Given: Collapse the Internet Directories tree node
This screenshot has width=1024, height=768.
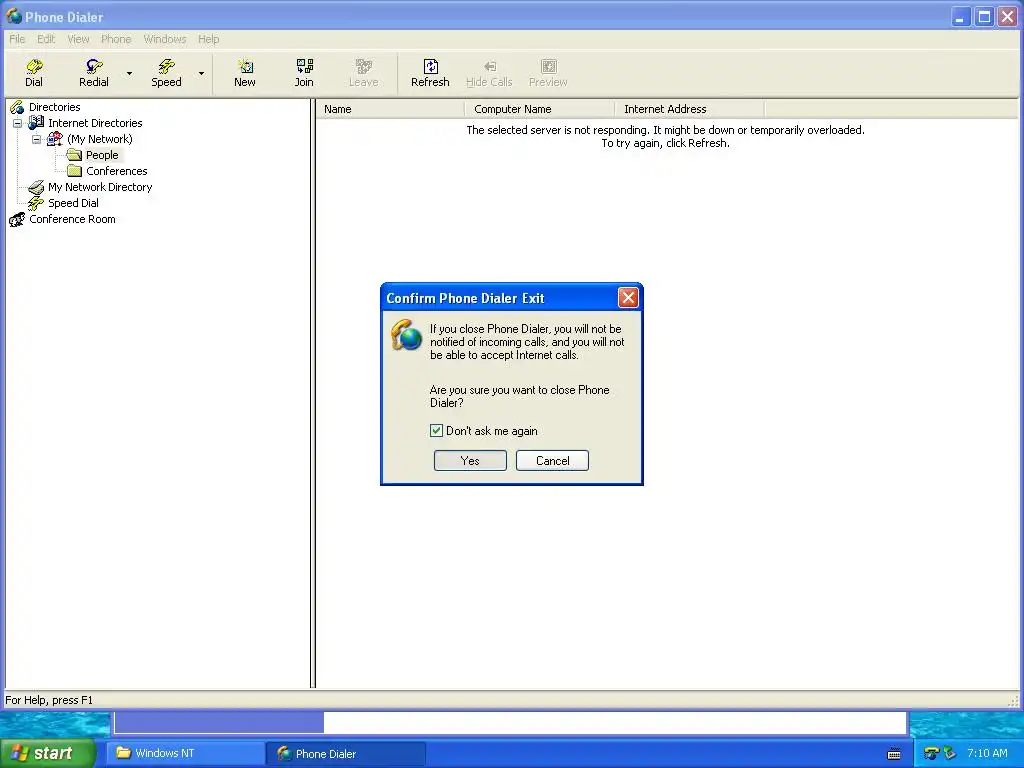Looking at the screenshot, I should (18, 123).
